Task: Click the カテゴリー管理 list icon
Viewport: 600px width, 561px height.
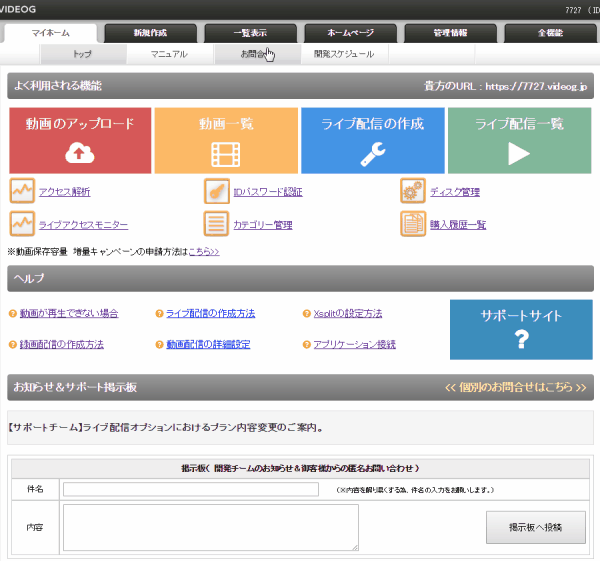Action: point(216,224)
